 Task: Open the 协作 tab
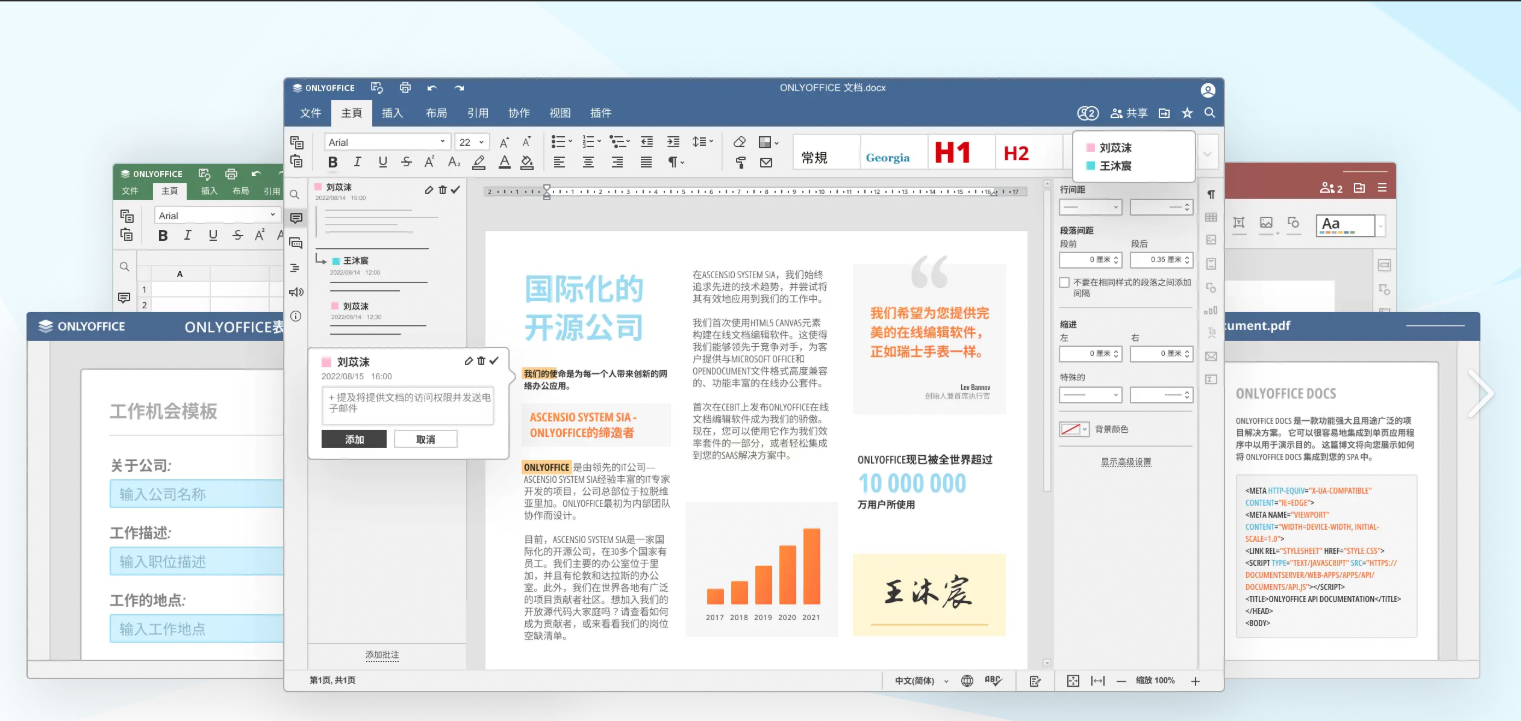[x=519, y=113]
